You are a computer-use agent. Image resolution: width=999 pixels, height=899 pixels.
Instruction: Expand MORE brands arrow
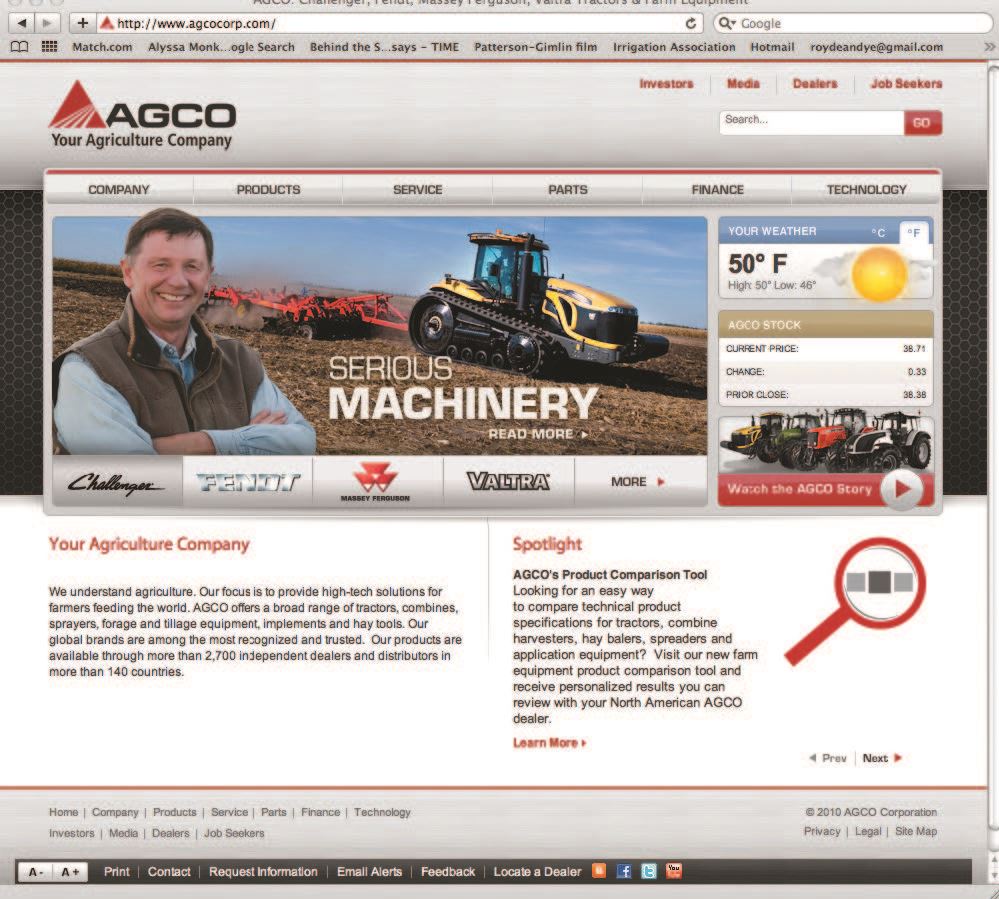pyautogui.click(x=661, y=482)
